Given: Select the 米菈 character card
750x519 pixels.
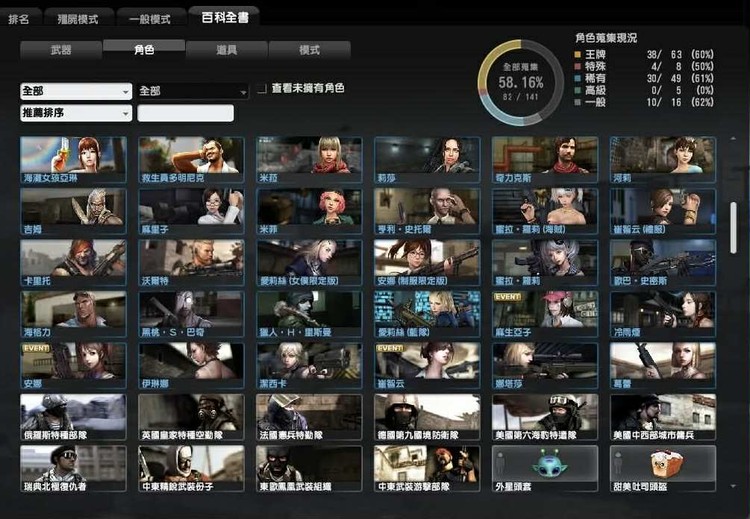Looking at the screenshot, I should [309, 160].
